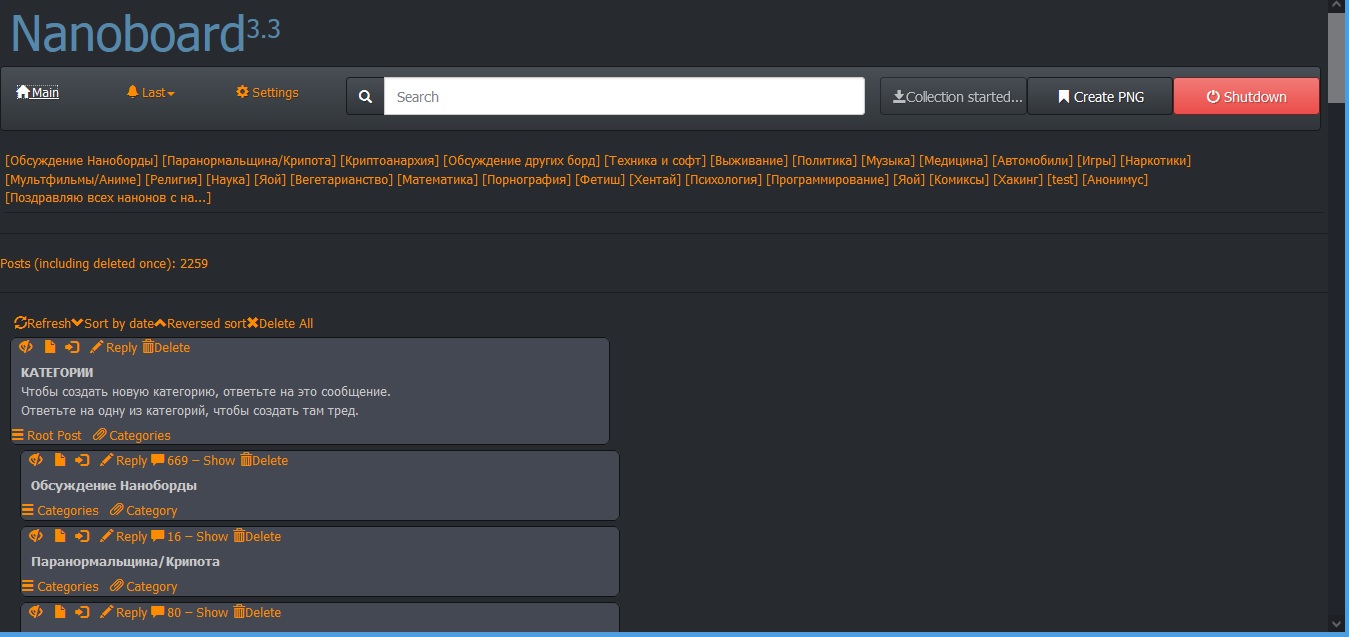Screen dimensions: 1349x637
Task: Open the Category link with the paperclip in the Обсуждение Наноборды post
Action: 144,510
